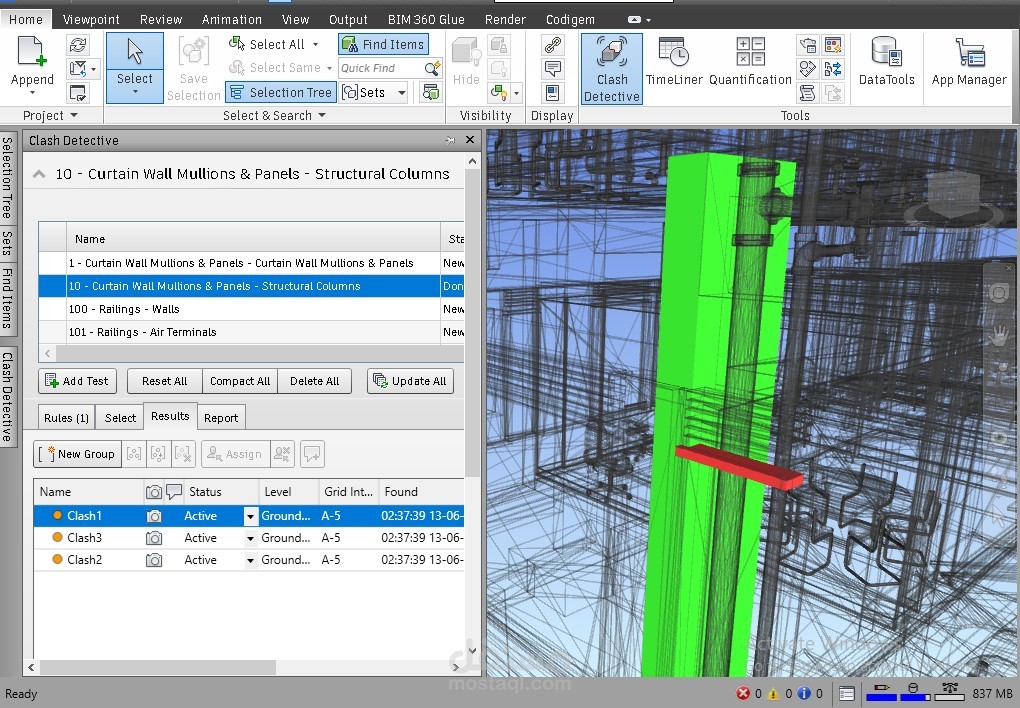This screenshot has height=708, width=1020.
Task: Click the Quick Find search icon
Action: pyautogui.click(x=432, y=68)
